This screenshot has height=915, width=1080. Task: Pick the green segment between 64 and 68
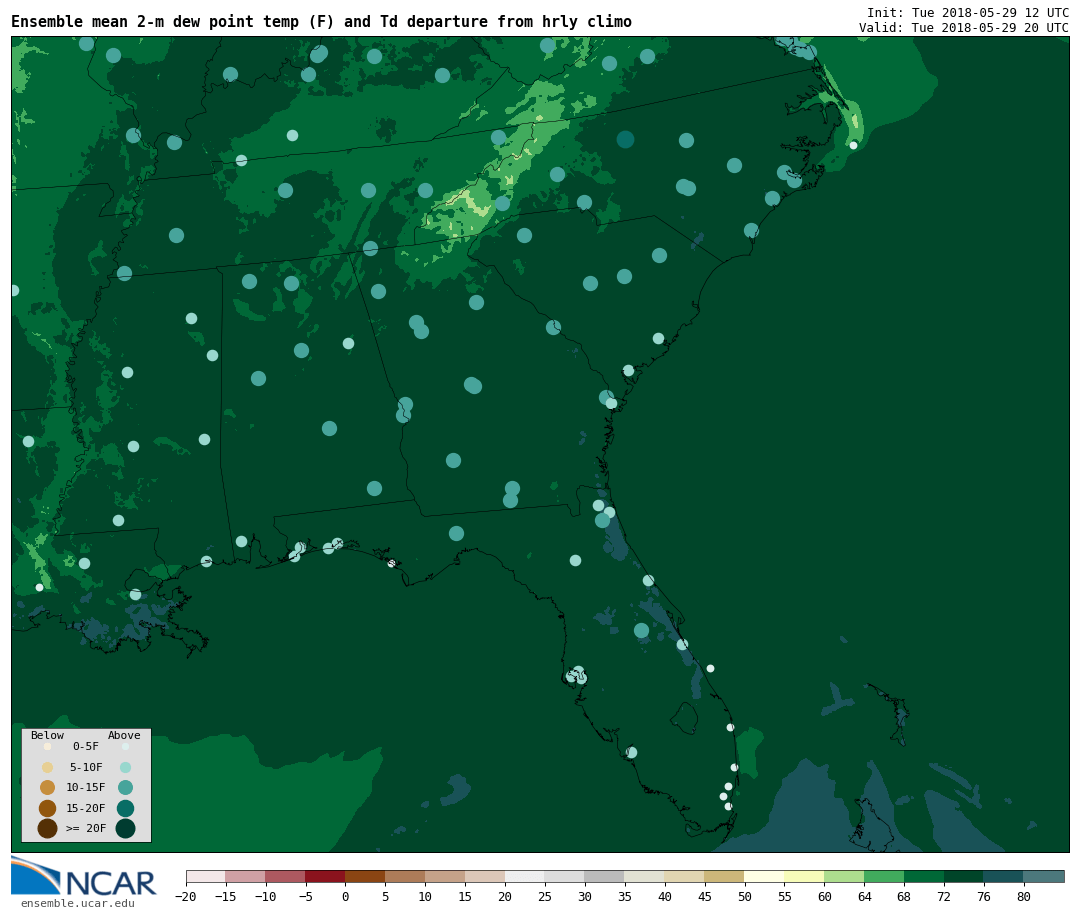click(884, 876)
